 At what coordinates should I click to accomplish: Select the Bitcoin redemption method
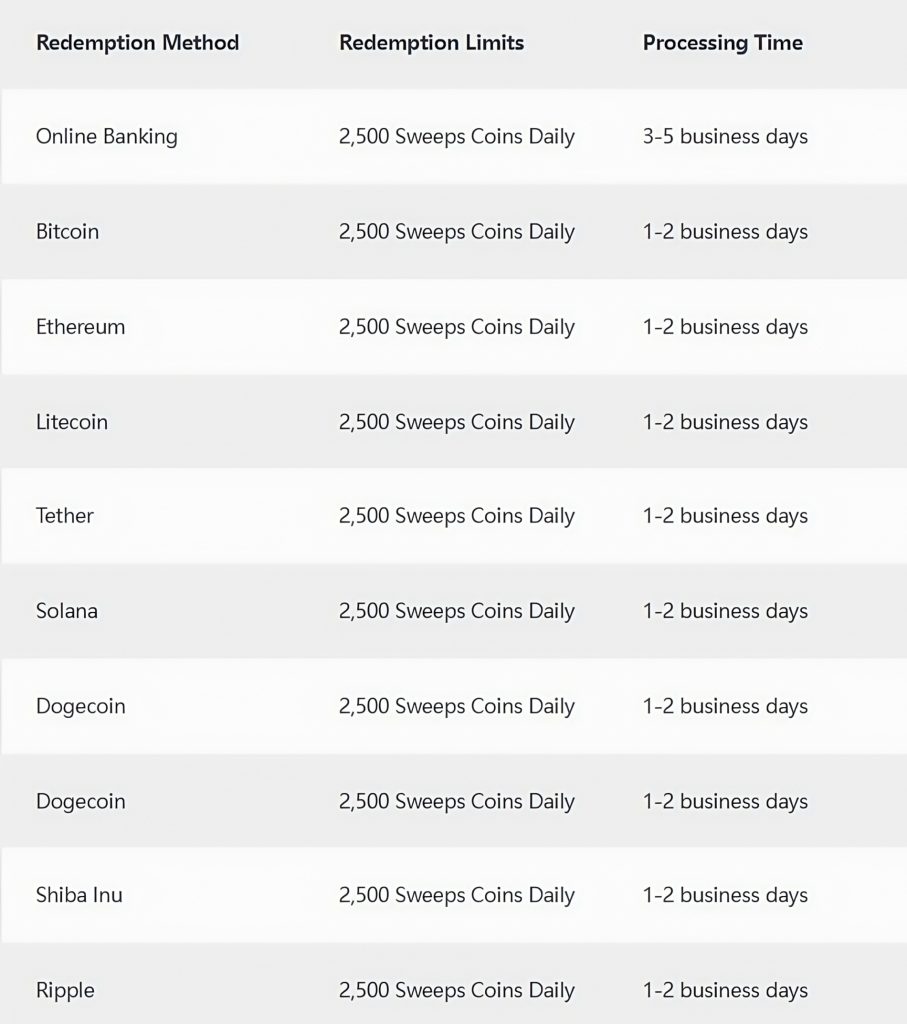pos(67,231)
